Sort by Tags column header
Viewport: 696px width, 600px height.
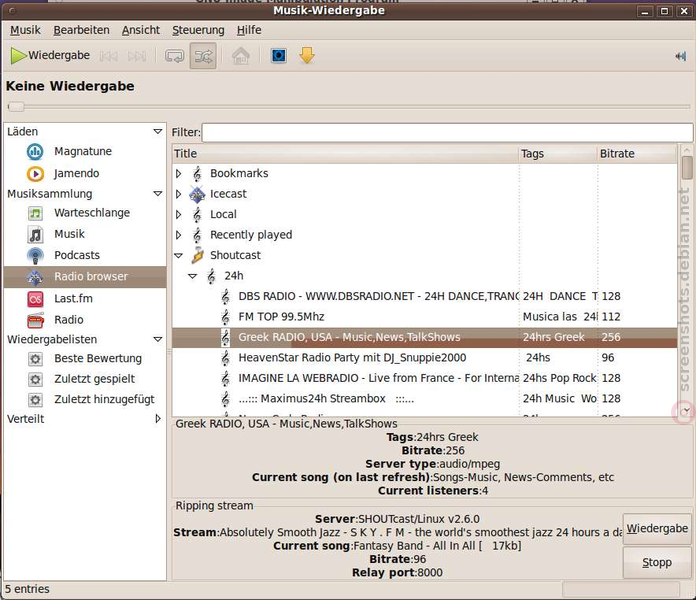(558, 154)
